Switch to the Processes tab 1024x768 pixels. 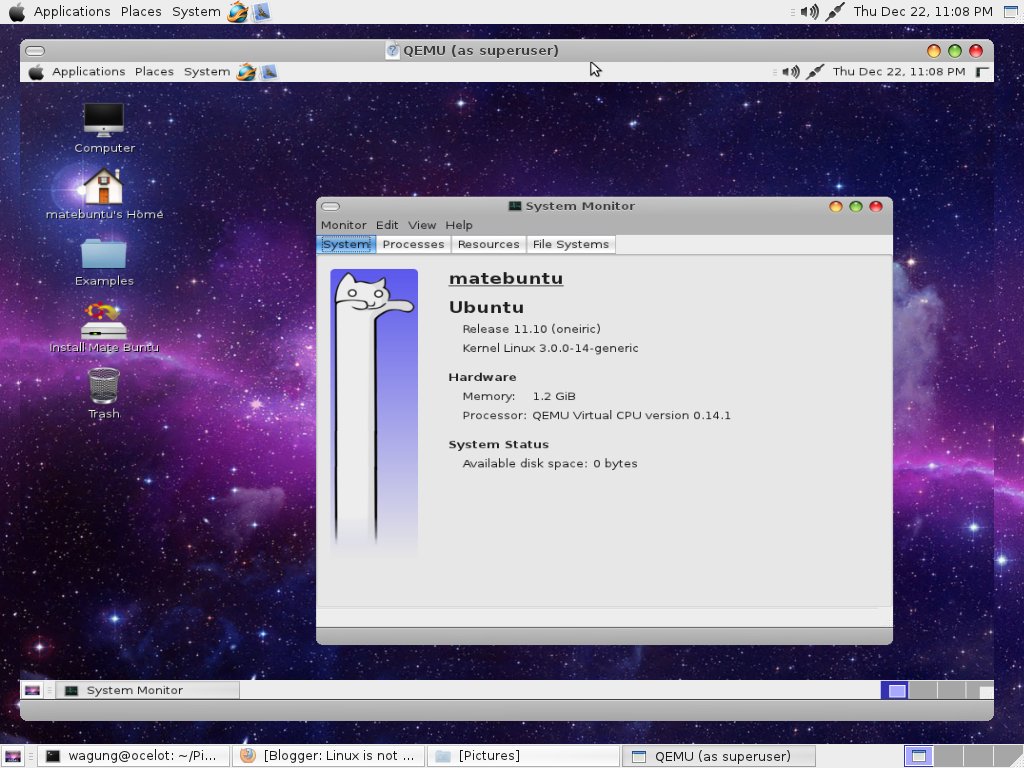413,244
